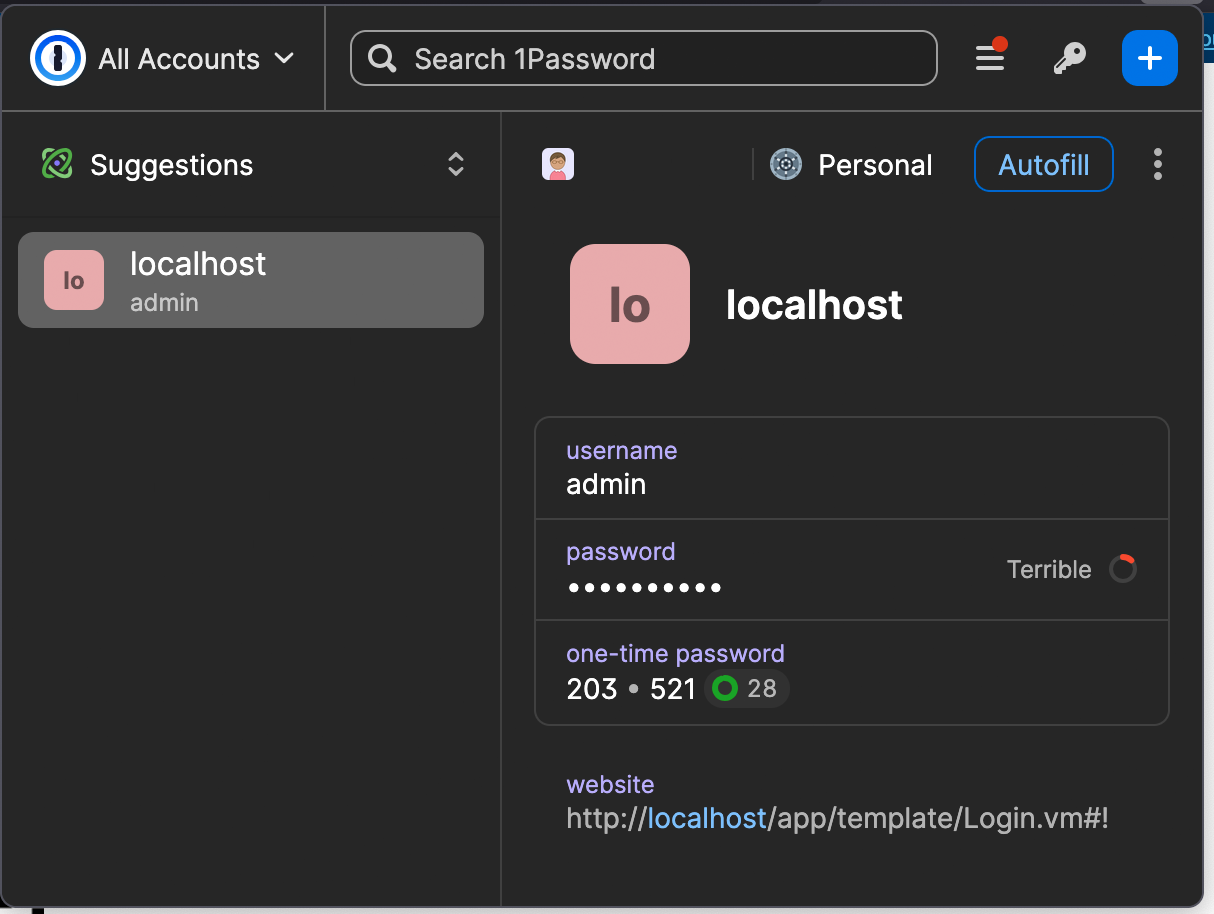The width and height of the screenshot is (1214, 914).
Task: Click the Search 1Password field
Action: (643, 59)
